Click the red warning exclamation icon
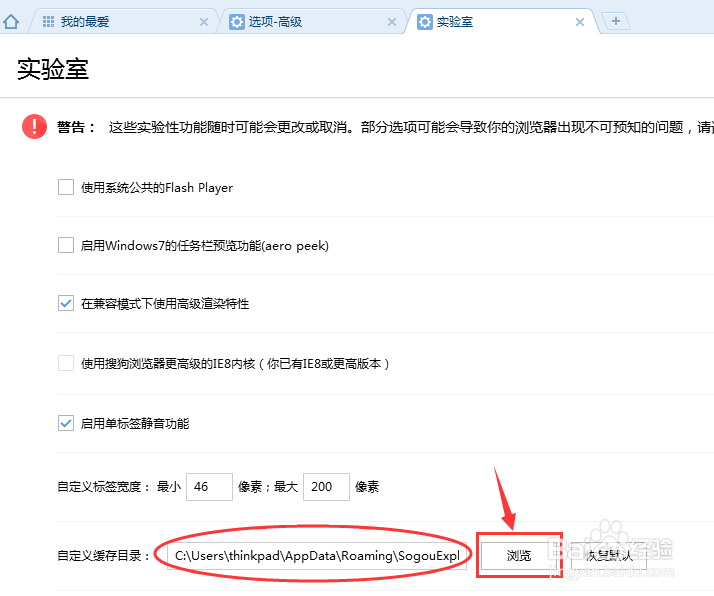The height and width of the screenshot is (596, 714). [35, 126]
